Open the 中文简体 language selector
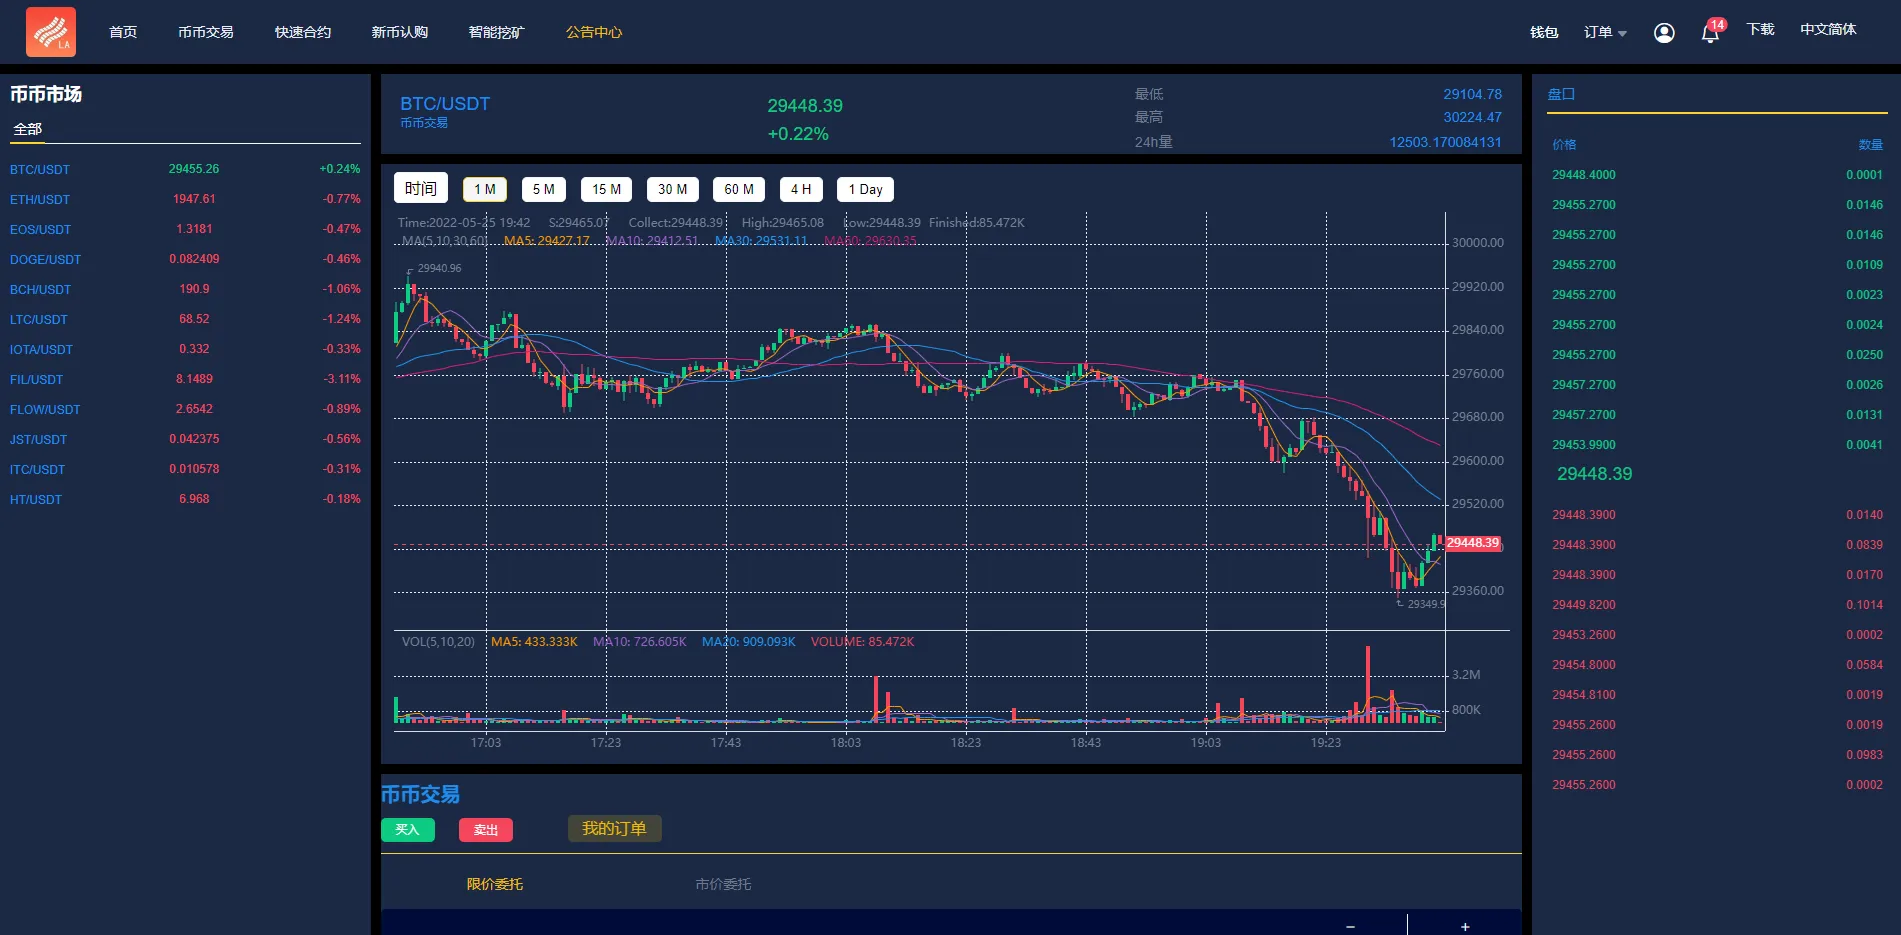The image size is (1901, 935). coord(1827,30)
